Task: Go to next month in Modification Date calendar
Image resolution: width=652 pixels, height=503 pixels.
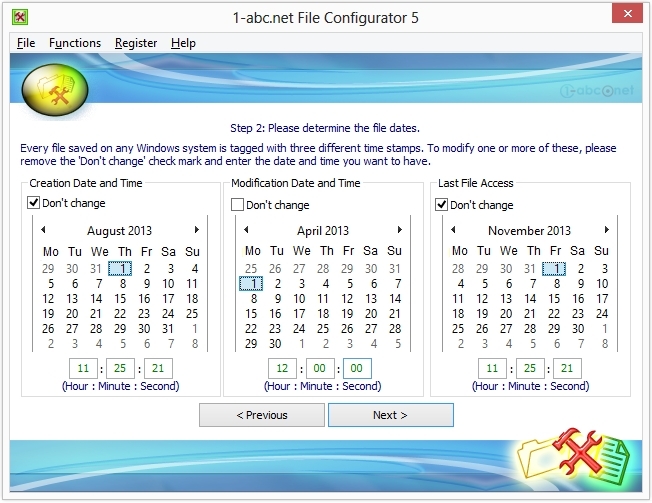Action: [x=400, y=230]
